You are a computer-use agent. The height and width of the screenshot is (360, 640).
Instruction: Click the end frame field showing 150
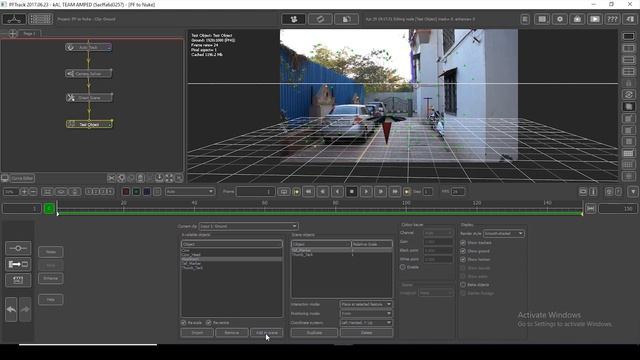click(618, 209)
